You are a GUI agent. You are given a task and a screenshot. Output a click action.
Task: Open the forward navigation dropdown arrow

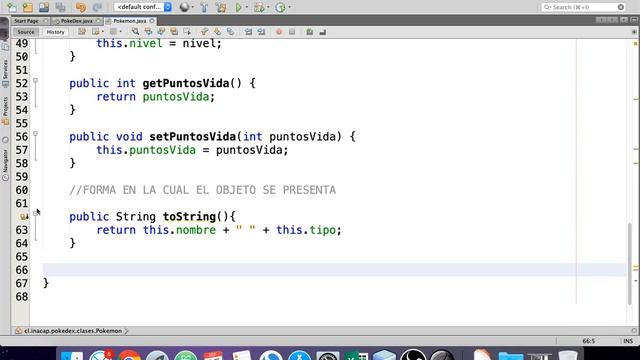pyautogui.click(x=120, y=32)
